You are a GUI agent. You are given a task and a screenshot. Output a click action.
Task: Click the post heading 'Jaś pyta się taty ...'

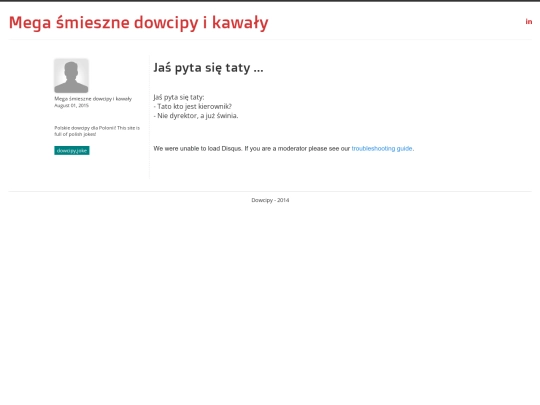[x=208, y=68]
